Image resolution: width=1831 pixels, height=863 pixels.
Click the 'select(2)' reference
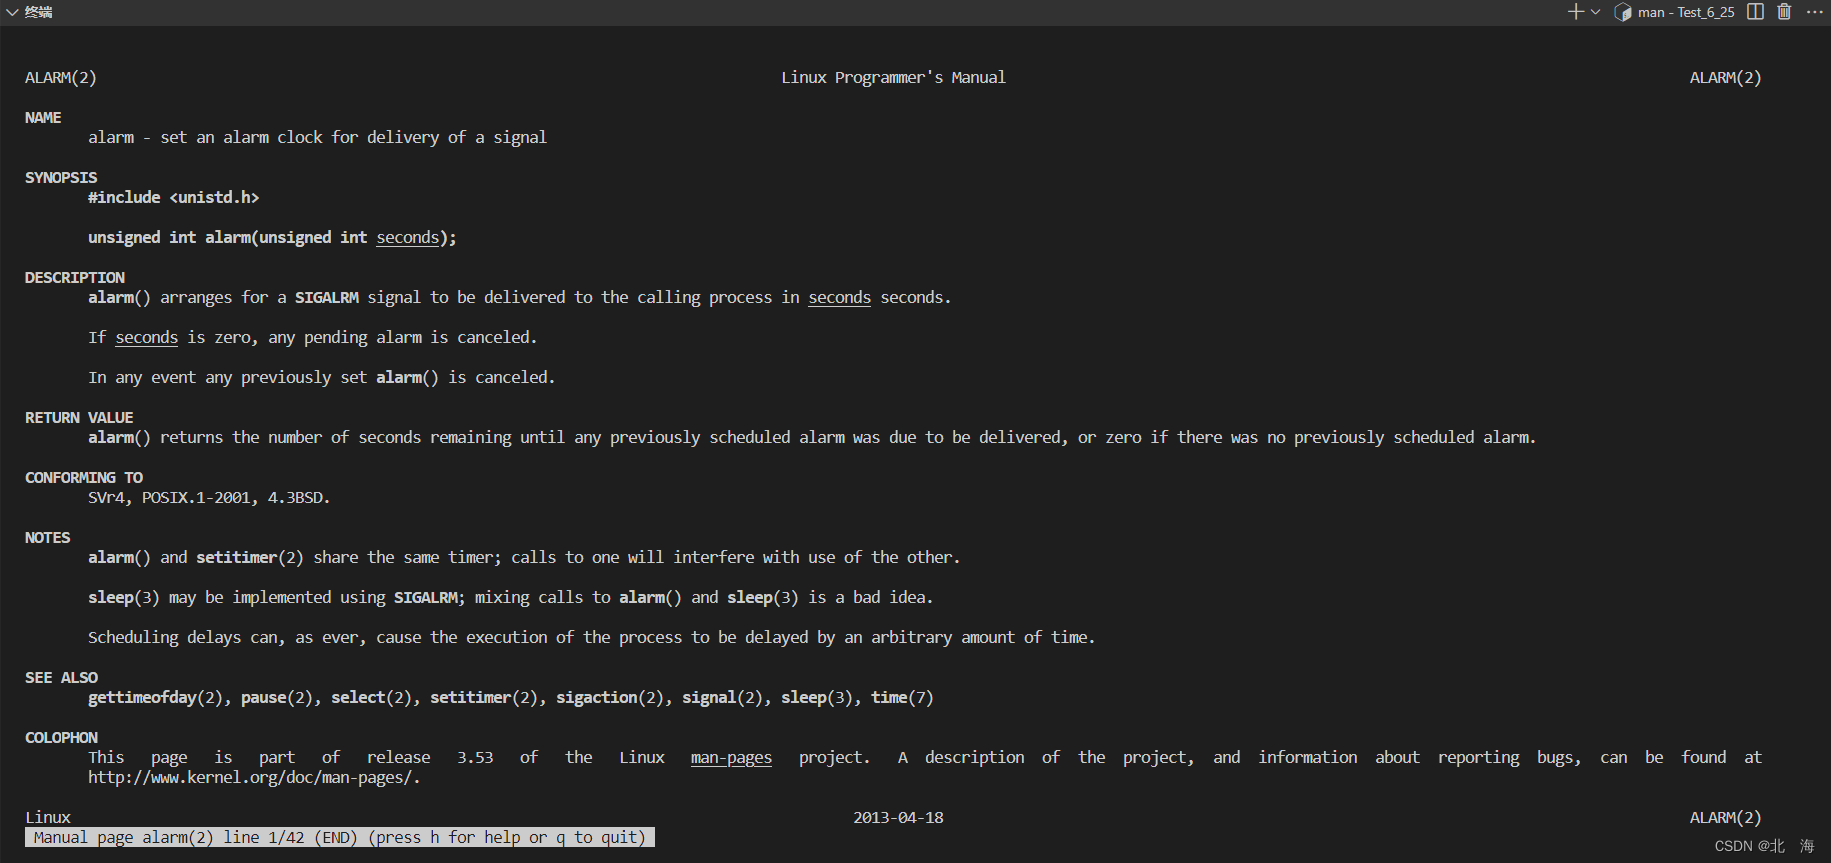click(371, 697)
